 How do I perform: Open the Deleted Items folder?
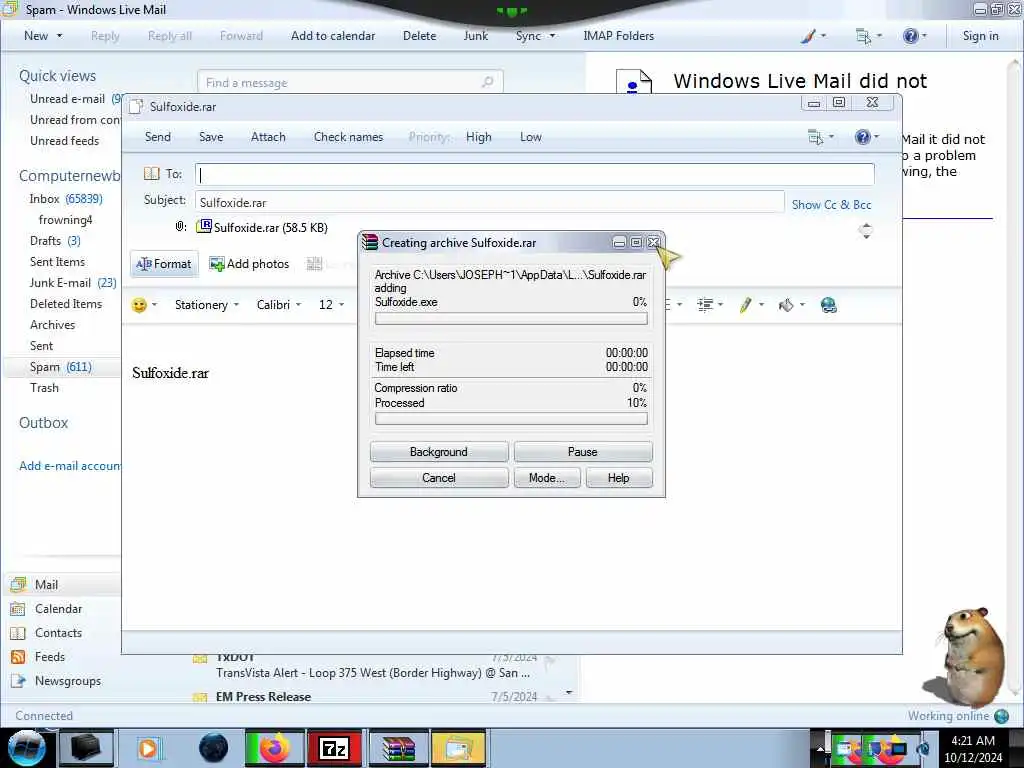[66, 304]
